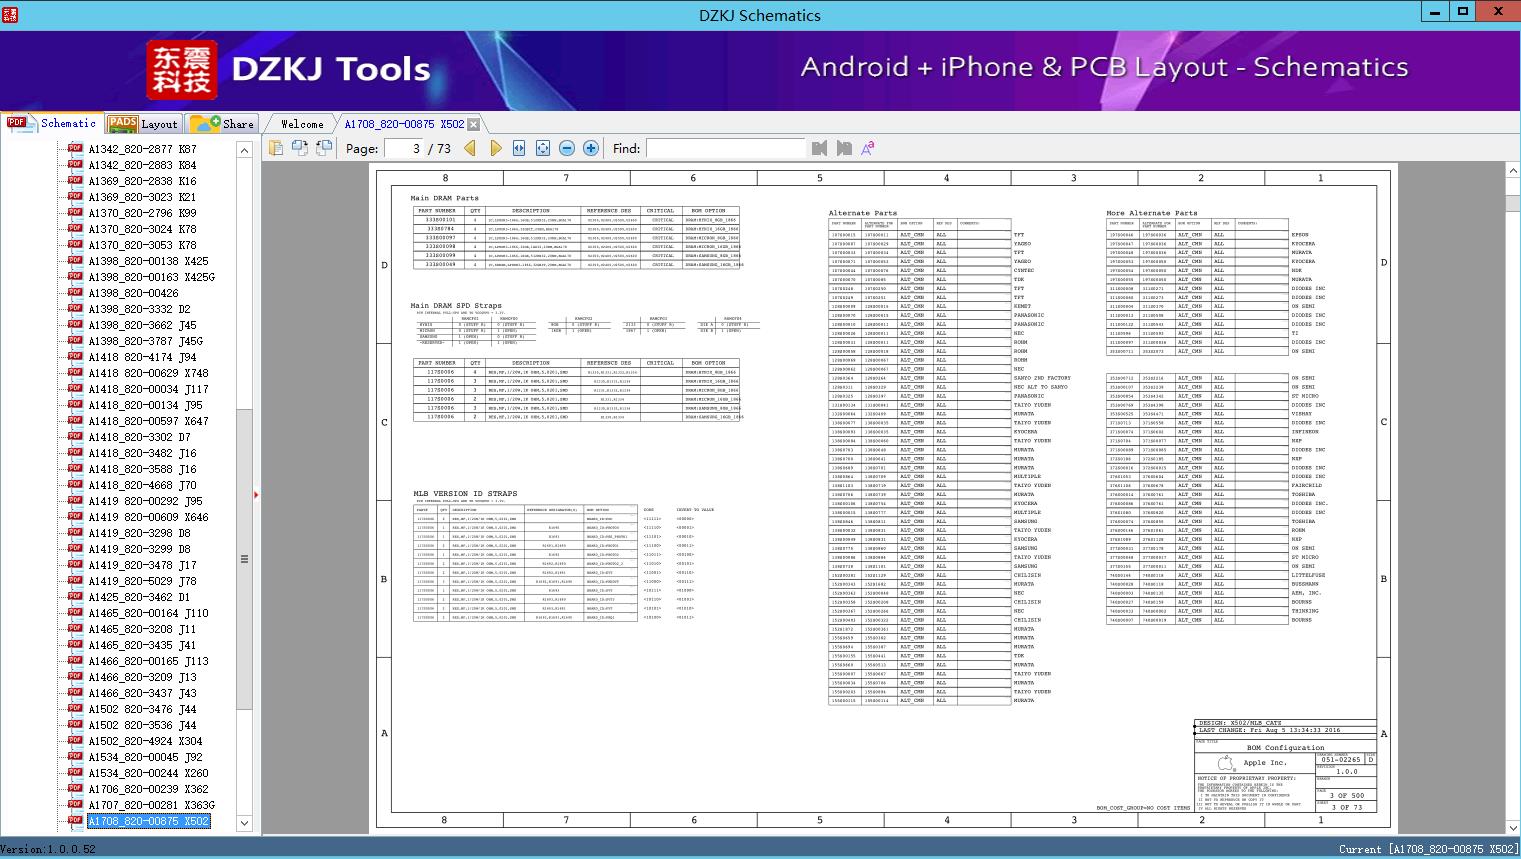Open A1706_820-00239 X362 schematic
This screenshot has width=1521, height=859.
(148, 789)
